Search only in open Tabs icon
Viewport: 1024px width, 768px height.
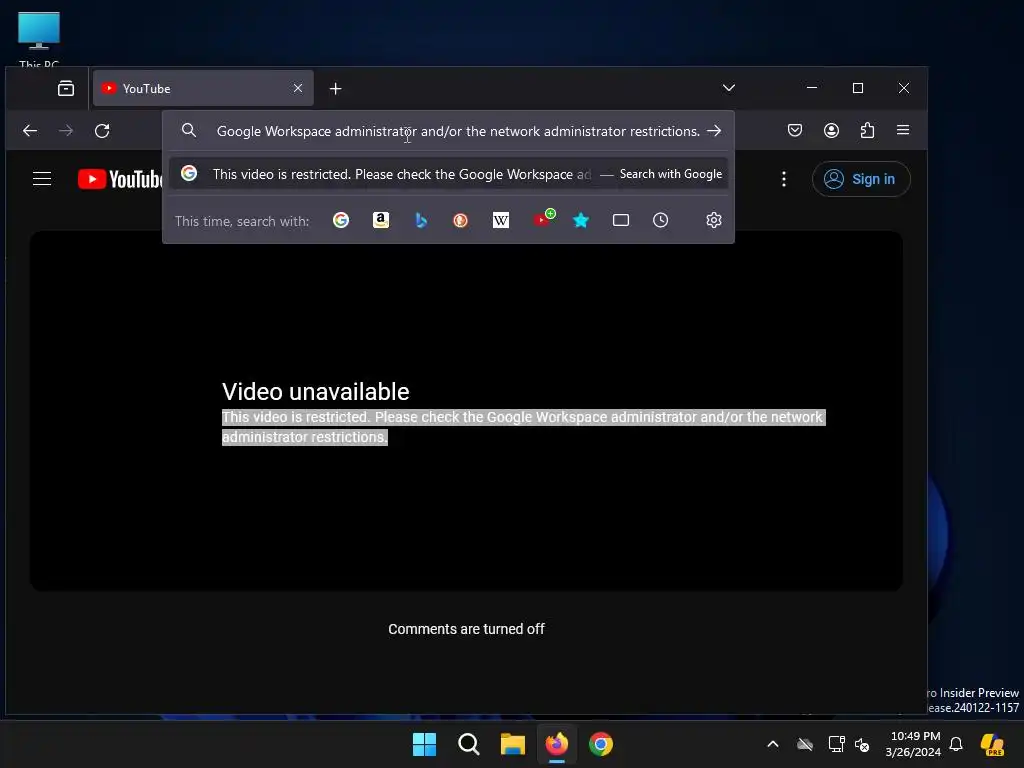(x=620, y=220)
